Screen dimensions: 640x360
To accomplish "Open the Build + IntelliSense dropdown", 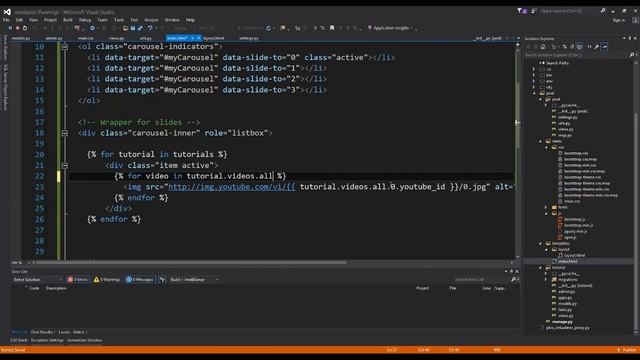I will [195, 280].
